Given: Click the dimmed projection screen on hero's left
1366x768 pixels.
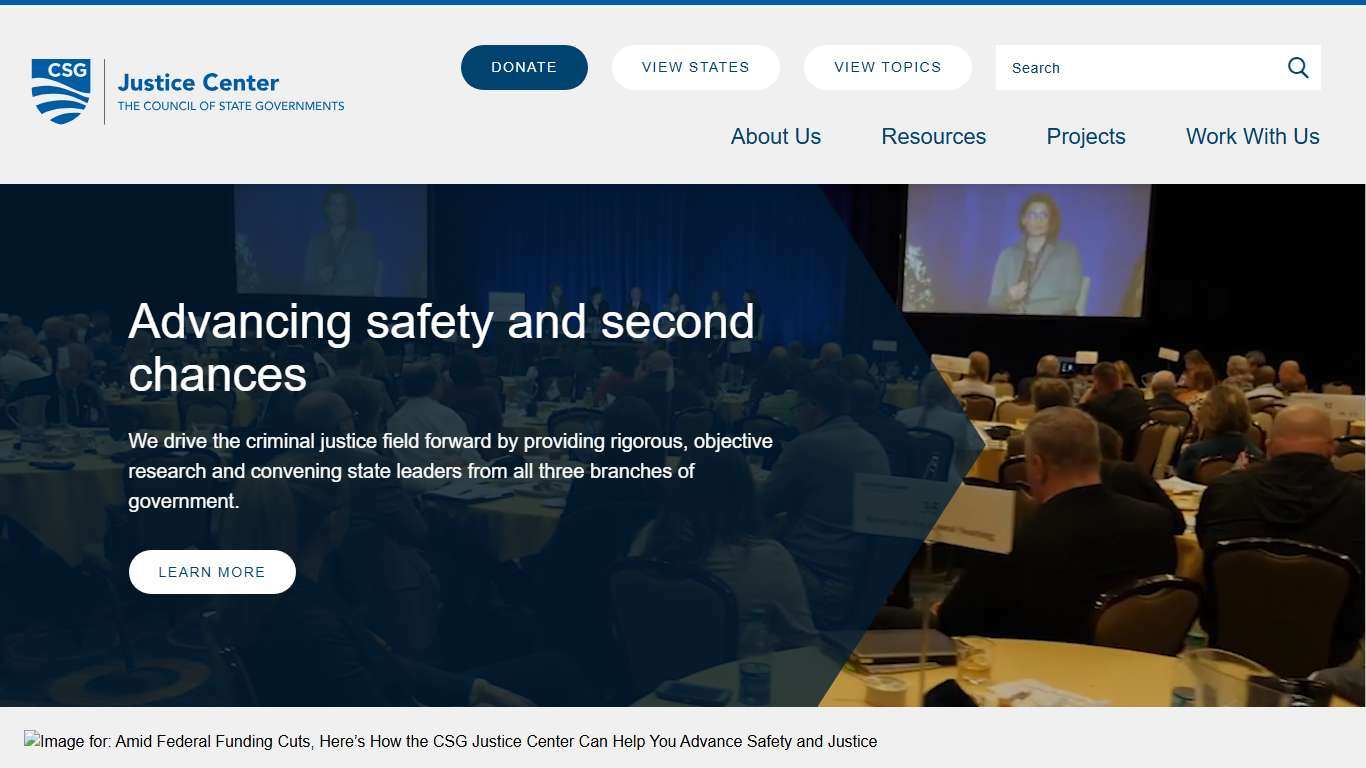Looking at the screenshot, I should (330, 240).
